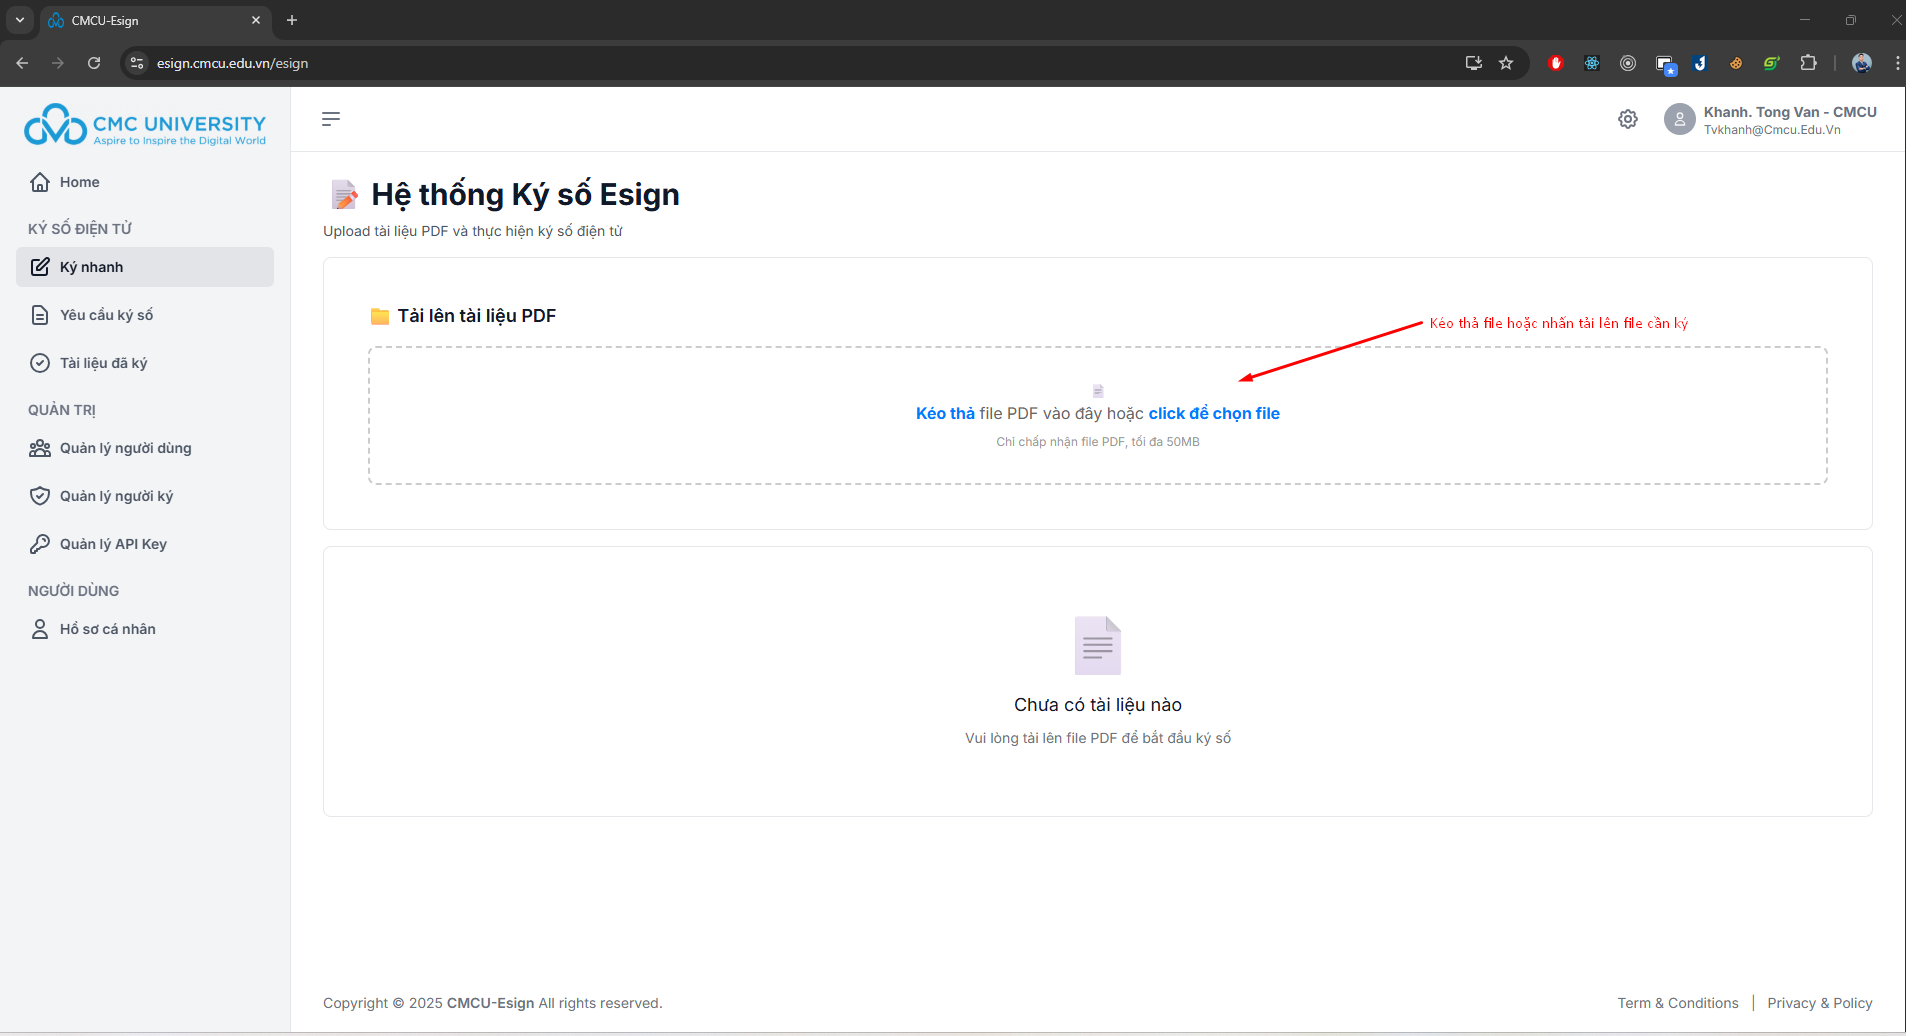The height and width of the screenshot is (1036, 1906).
Task: Open Privacy & Policy link
Action: [1819, 1003]
